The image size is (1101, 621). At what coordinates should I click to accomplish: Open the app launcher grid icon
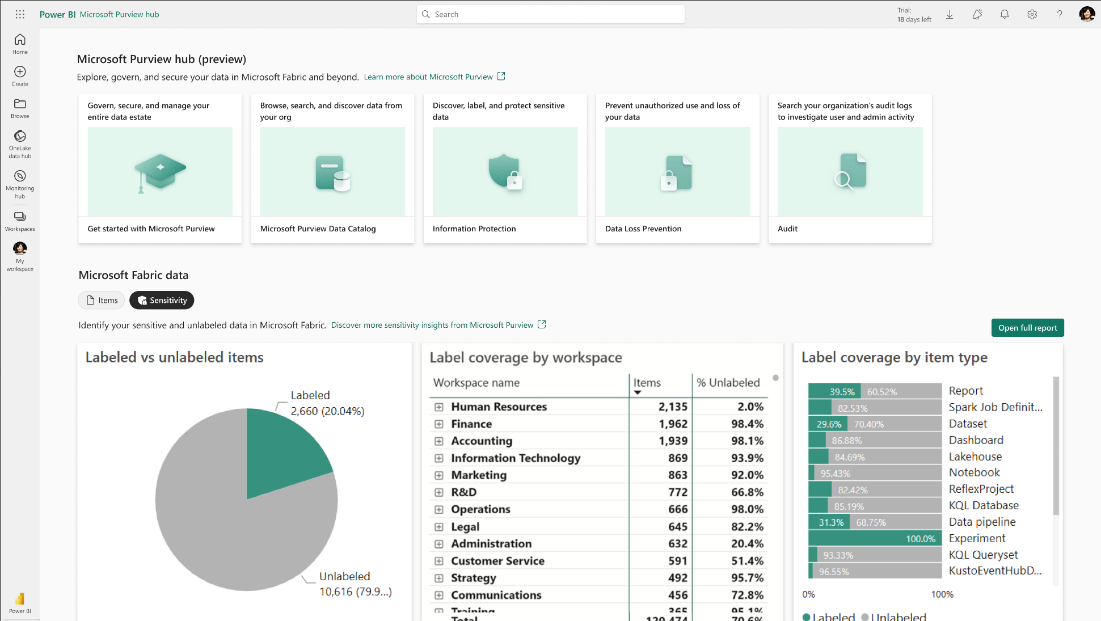(x=20, y=14)
